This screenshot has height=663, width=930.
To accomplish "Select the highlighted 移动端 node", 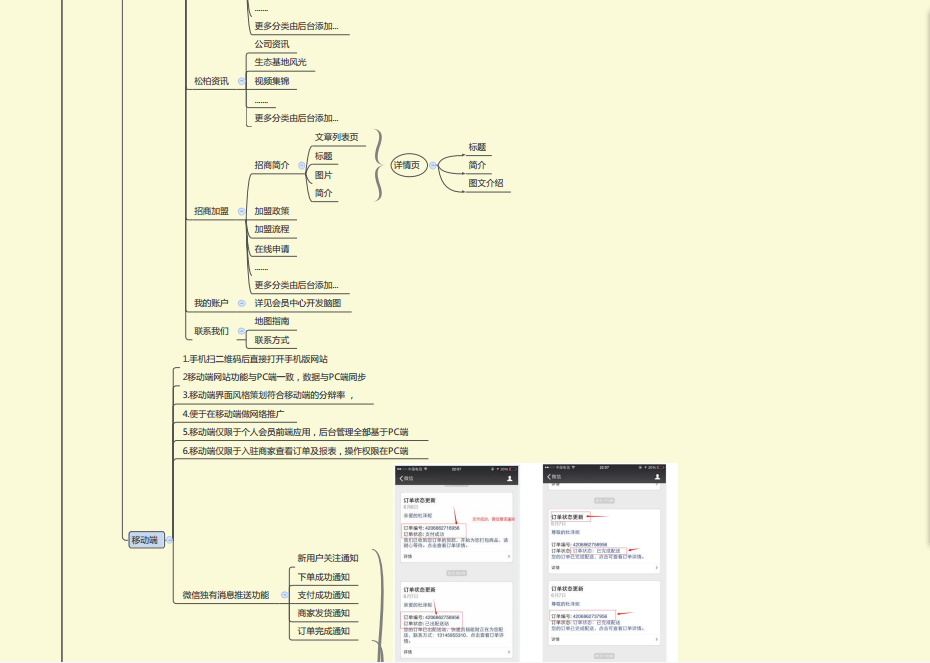I will [x=144, y=540].
